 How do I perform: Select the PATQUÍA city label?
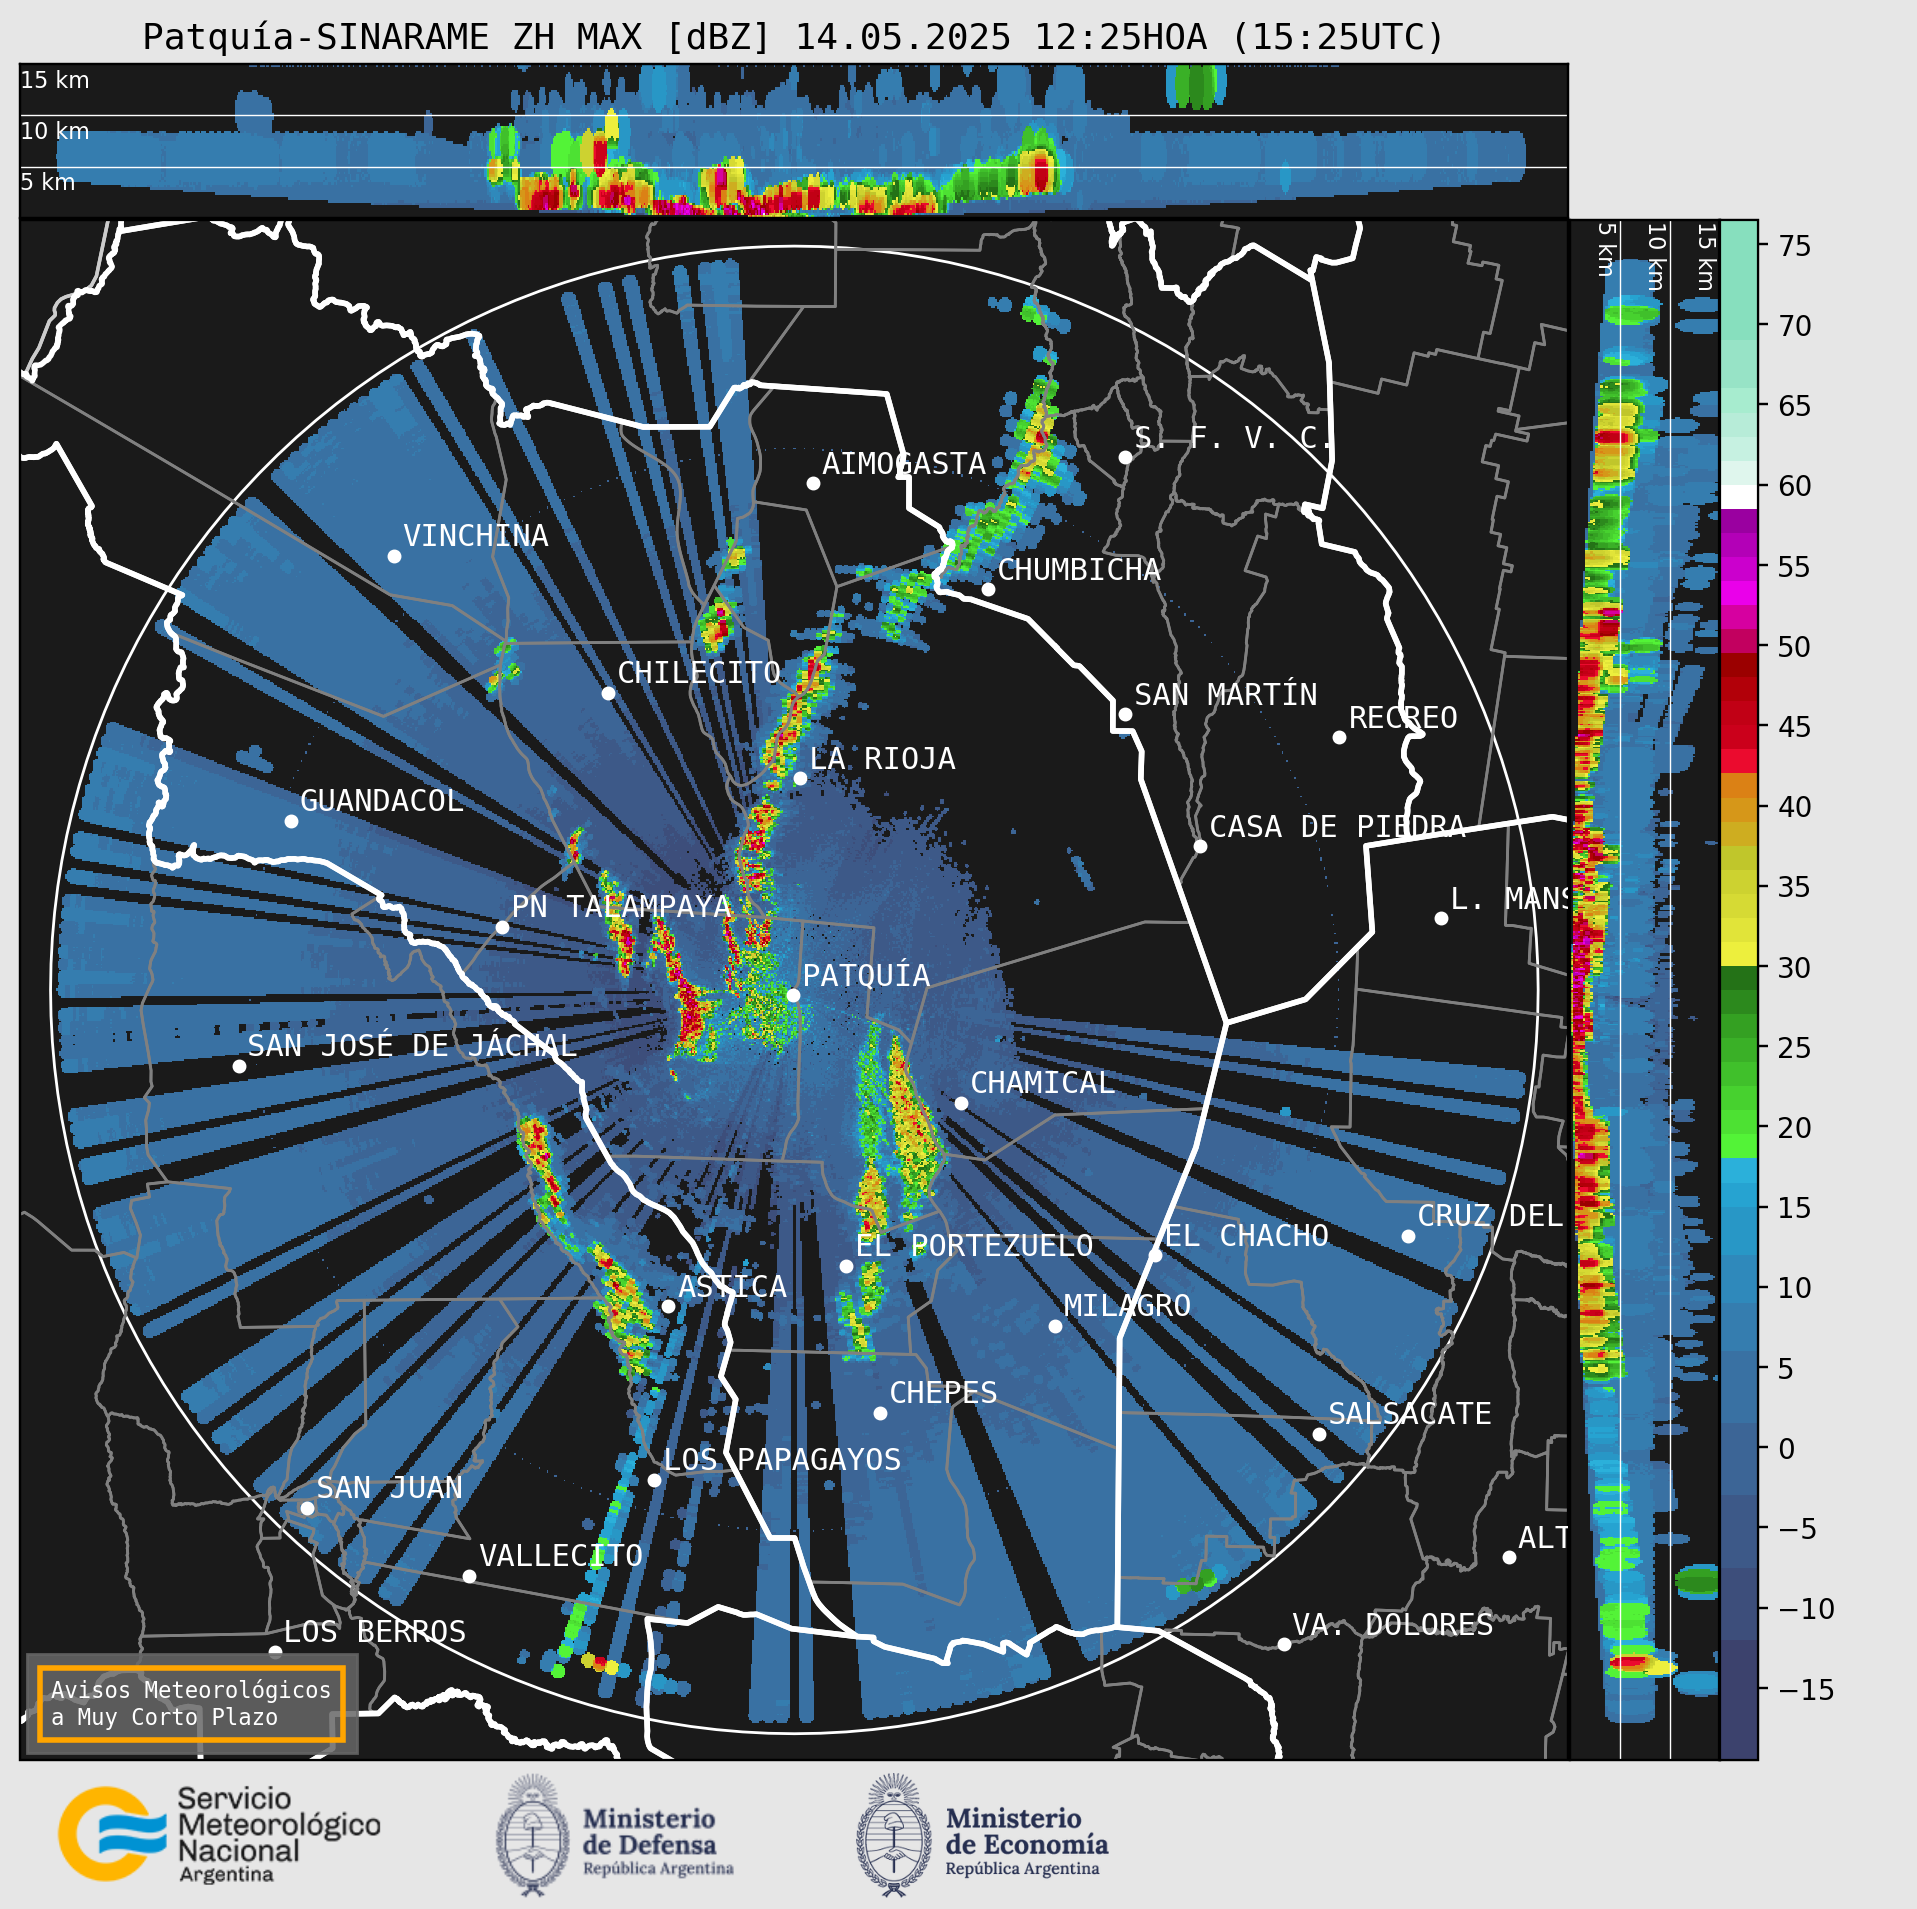[x=866, y=975]
